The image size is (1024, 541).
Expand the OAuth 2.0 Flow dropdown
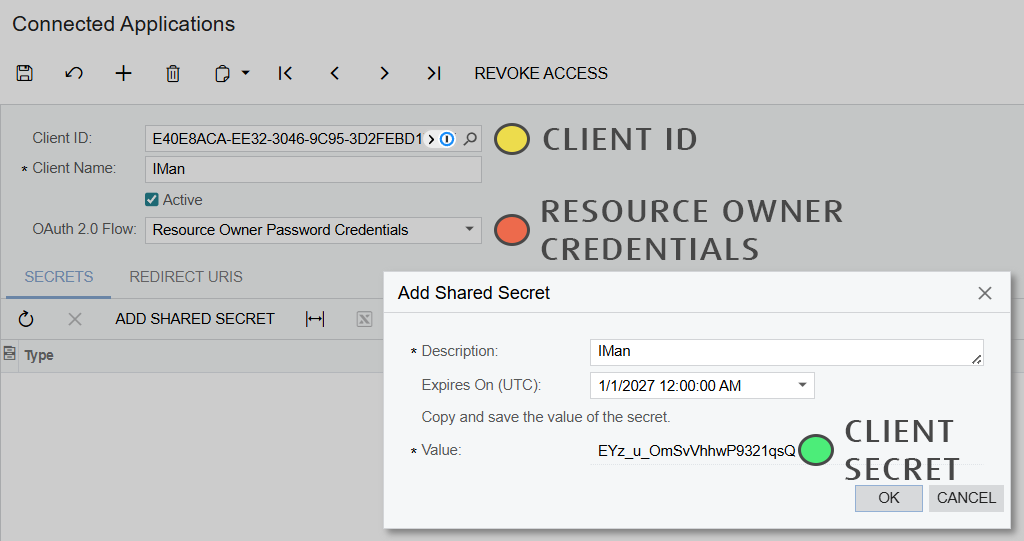[470, 230]
